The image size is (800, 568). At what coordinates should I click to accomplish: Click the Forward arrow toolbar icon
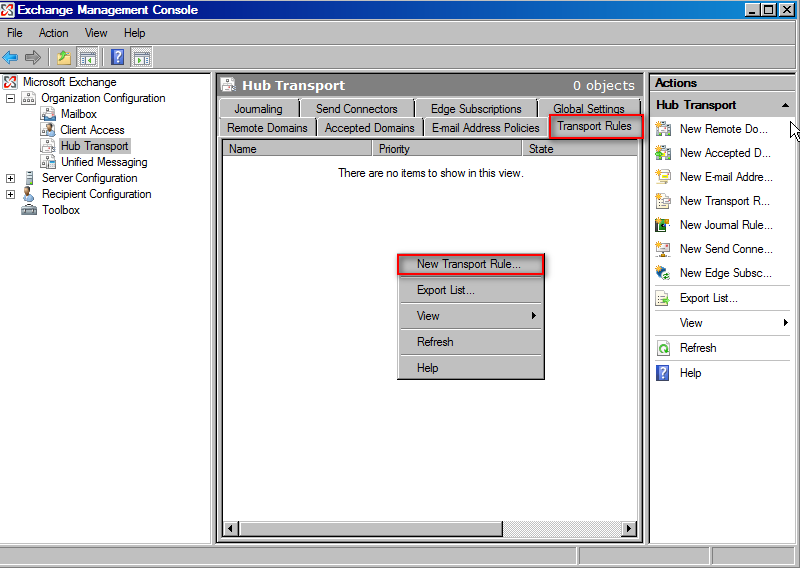click(x=33, y=57)
